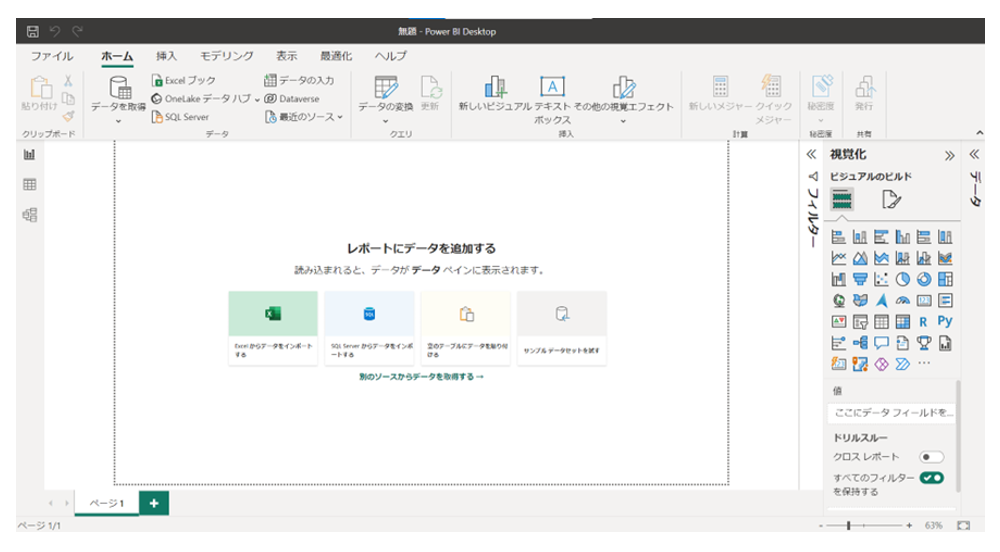
Task: Open the format visual tab icon
Action: (891, 200)
